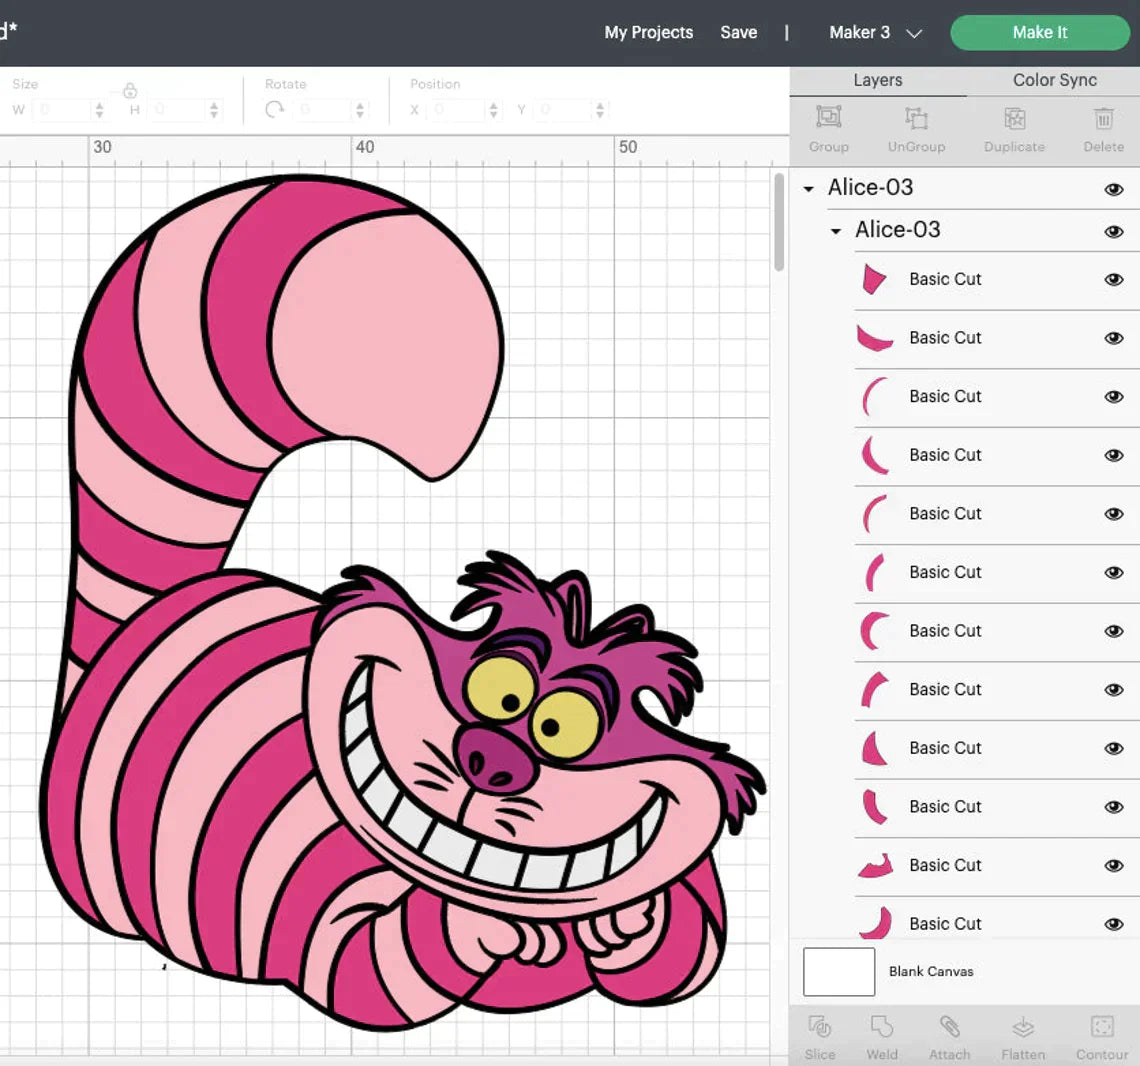The width and height of the screenshot is (1140, 1066).
Task: Toggle visibility of the second Basic Cut layer
Action: pyautogui.click(x=1113, y=338)
